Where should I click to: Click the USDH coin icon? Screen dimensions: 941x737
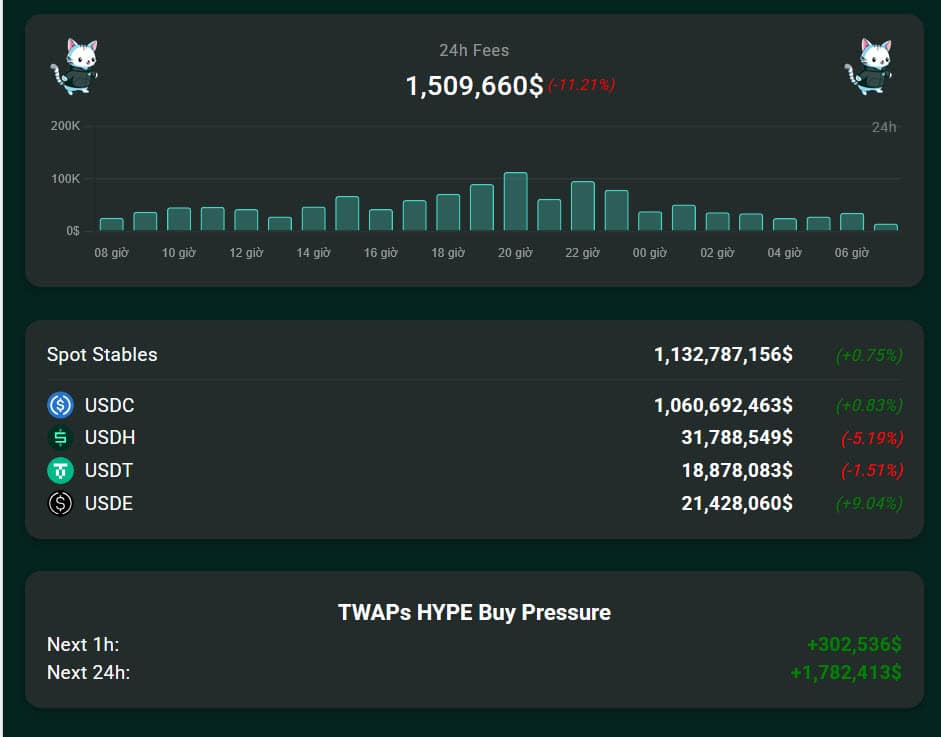coord(61,438)
